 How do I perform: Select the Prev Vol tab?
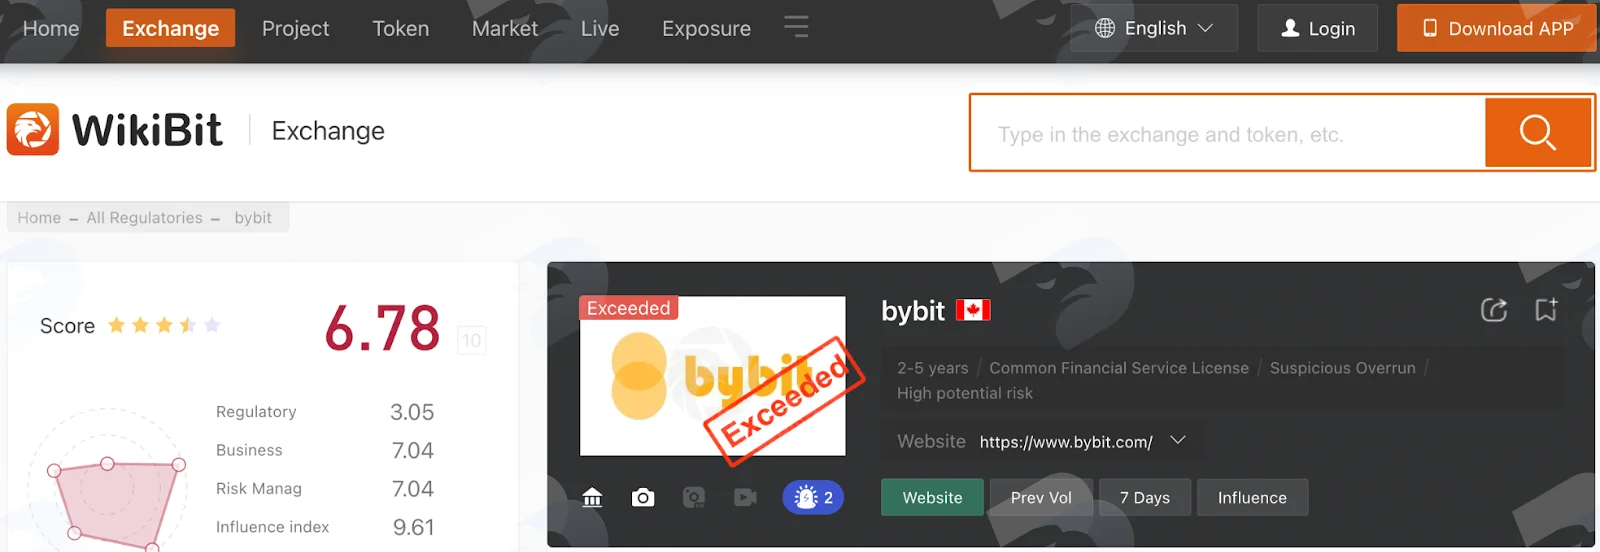[x=1041, y=497]
